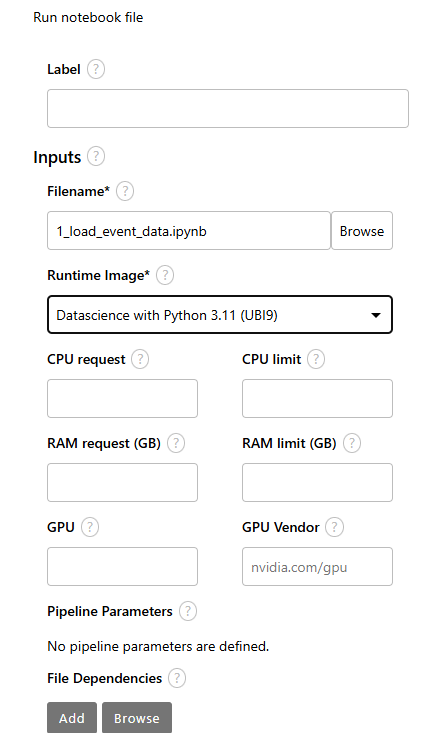The width and height of the screenshot is (443, 733).
Task: Click the help icon beside Filename
Action: pyautogui.click(x=125, y=191)
